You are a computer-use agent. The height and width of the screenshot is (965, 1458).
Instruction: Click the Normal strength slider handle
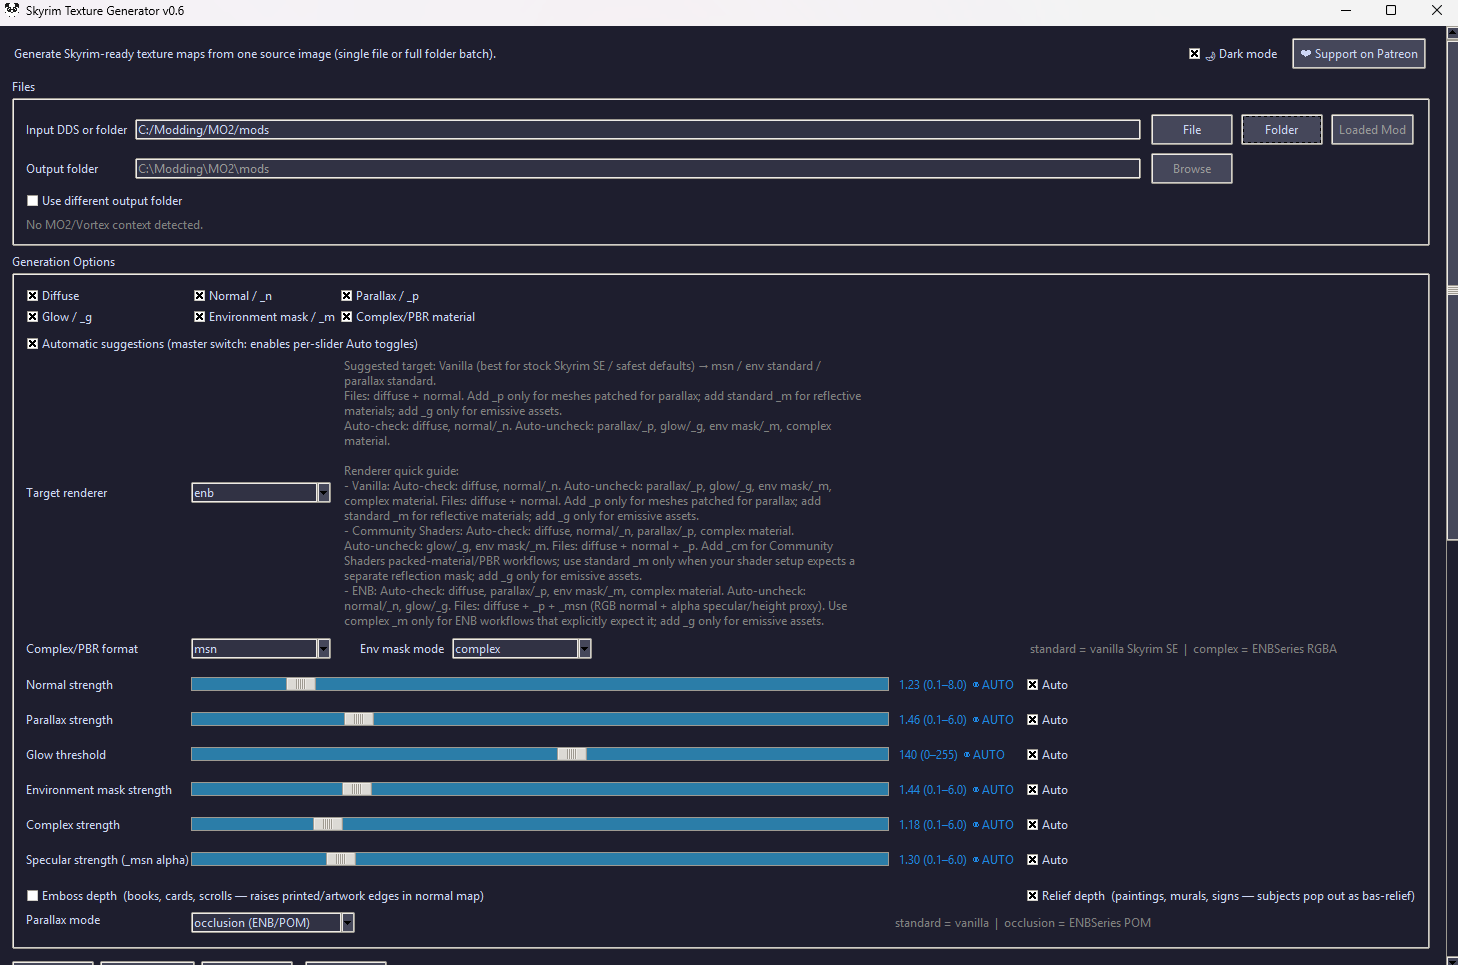(301, 685)
